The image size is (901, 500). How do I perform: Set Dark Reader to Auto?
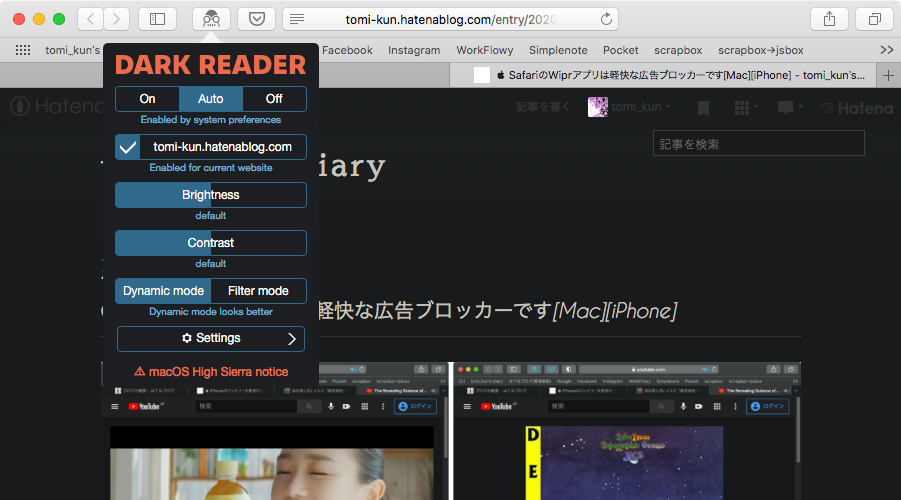tap(211, 99)
